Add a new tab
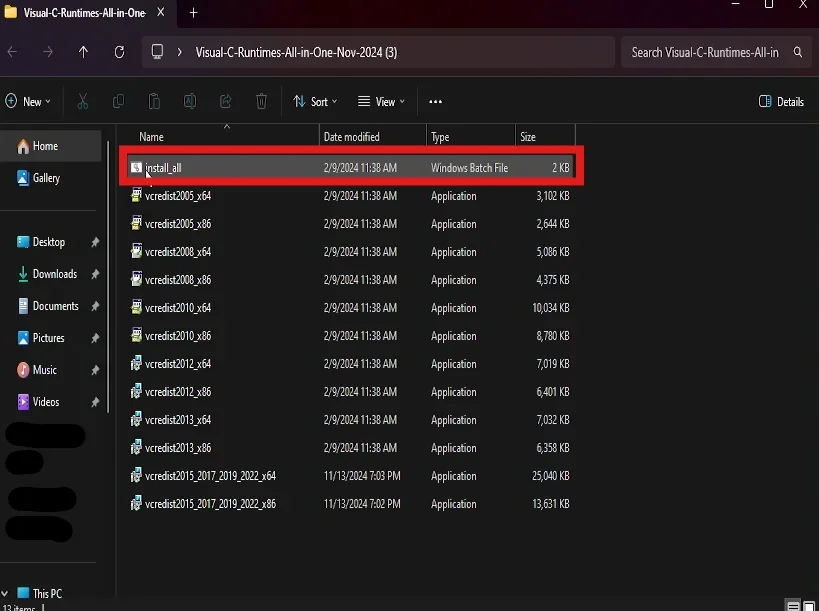 (194, 13)
